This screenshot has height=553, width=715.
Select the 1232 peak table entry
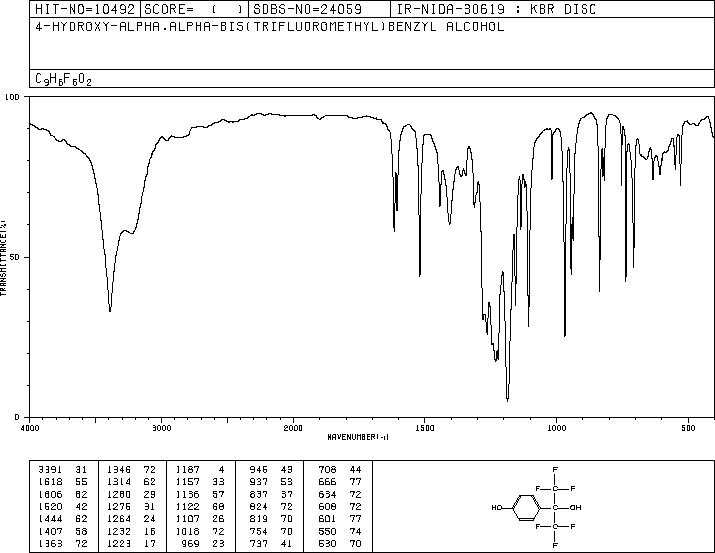point(131,531)
